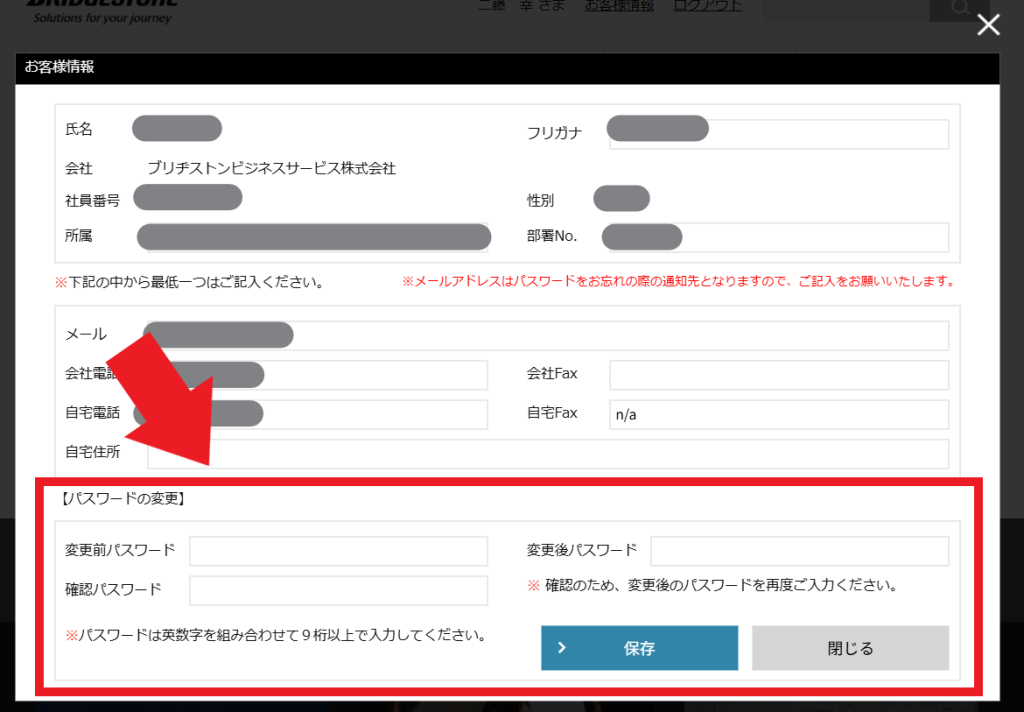
Task: Focus the 自宅住所 address field
Action: click(x=547, y=453)
